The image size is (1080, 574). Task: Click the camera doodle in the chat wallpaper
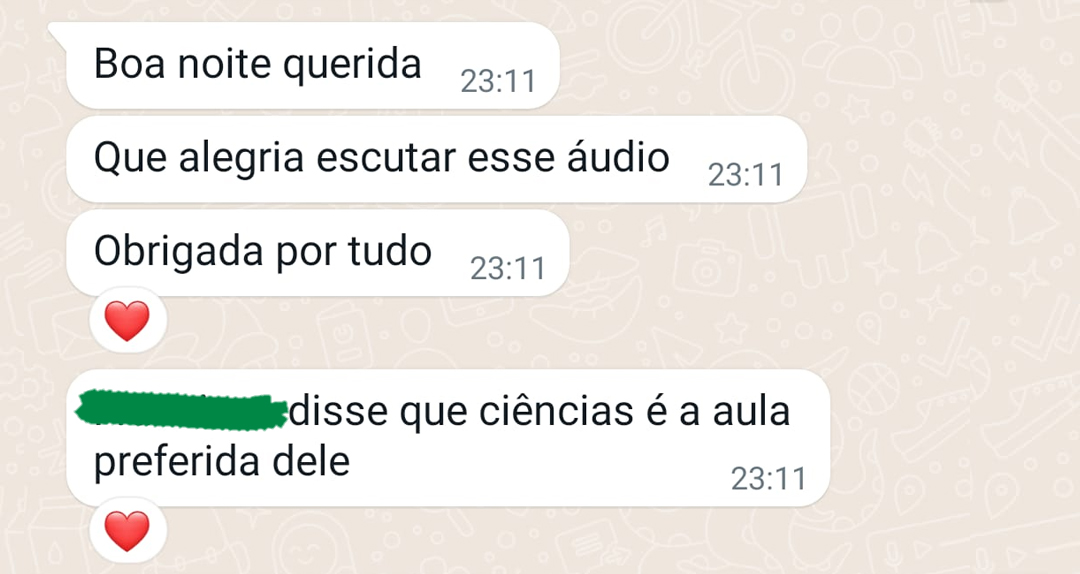coord(706,268)
